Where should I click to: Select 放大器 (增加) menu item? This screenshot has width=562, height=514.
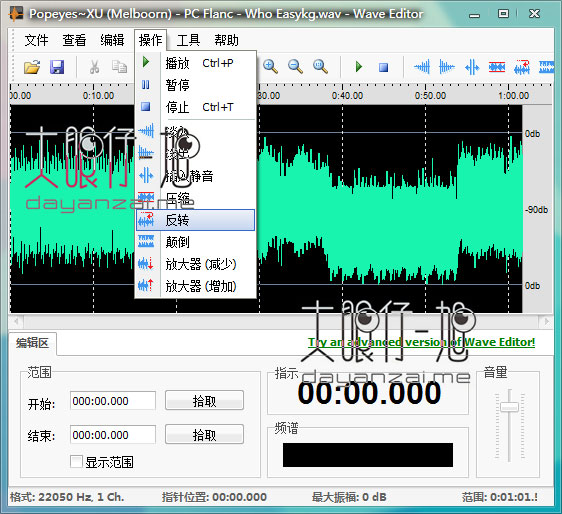(196, 286)
